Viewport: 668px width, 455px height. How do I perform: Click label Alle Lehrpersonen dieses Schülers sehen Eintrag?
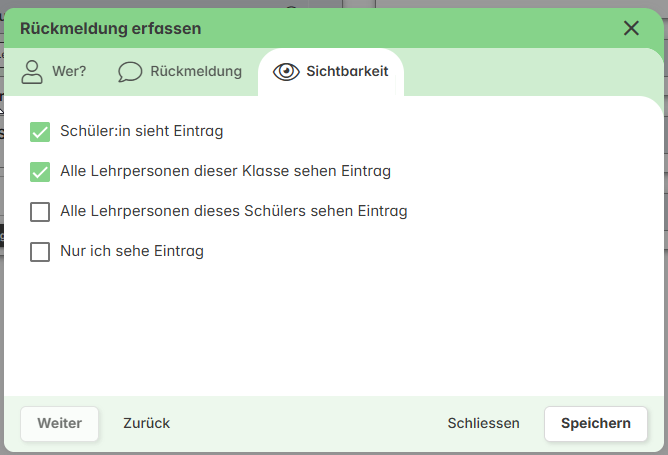(x=234, y=211)
